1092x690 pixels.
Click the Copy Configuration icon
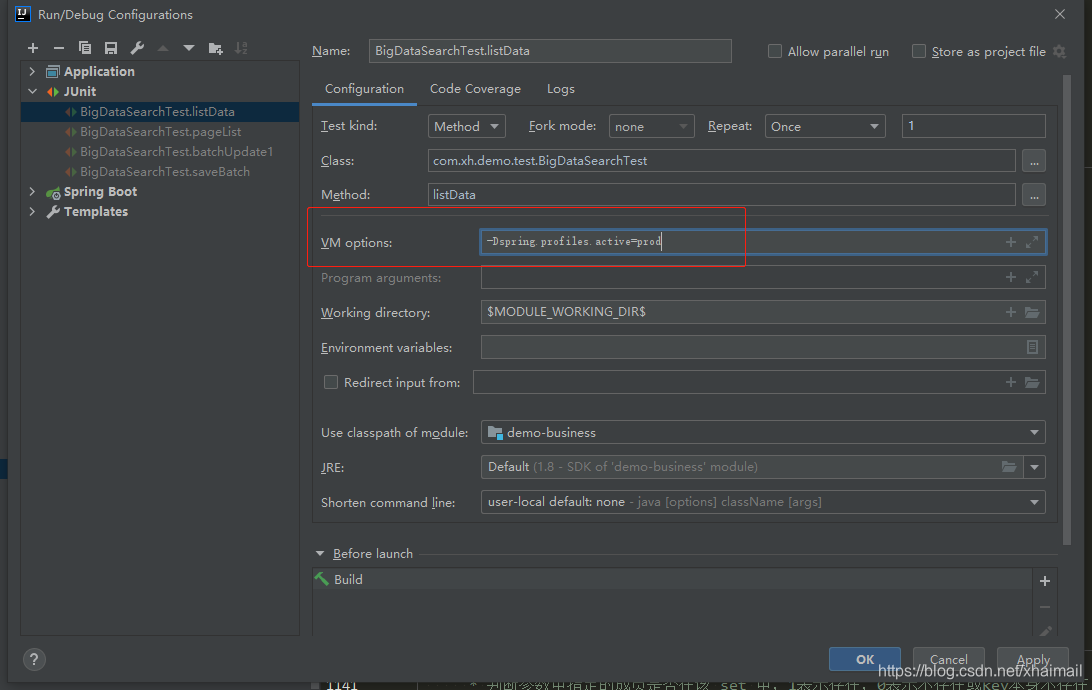(x=85, y=48)
